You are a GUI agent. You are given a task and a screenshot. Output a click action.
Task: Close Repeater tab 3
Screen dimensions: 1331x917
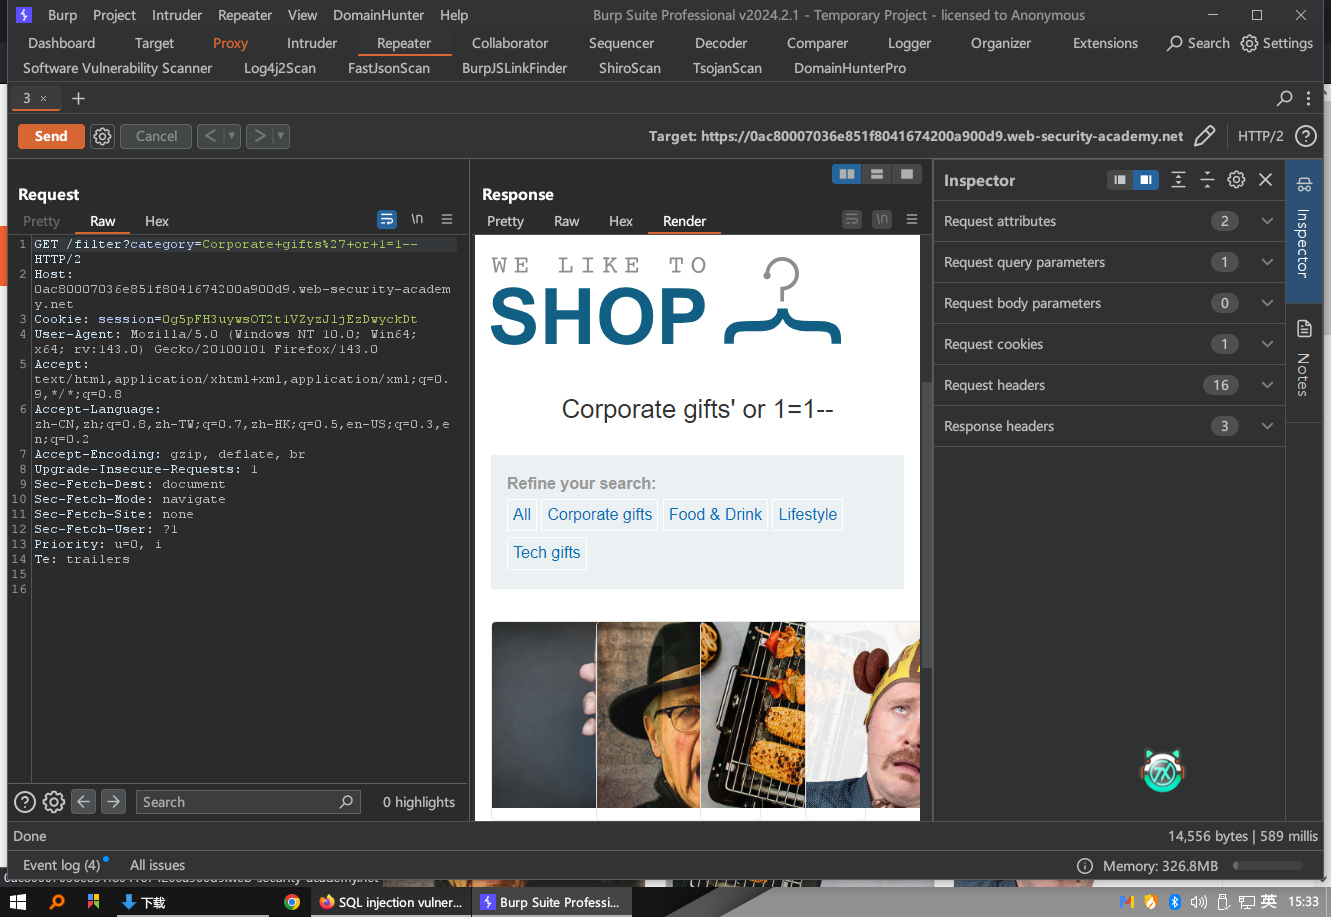(x=43, y=99)
